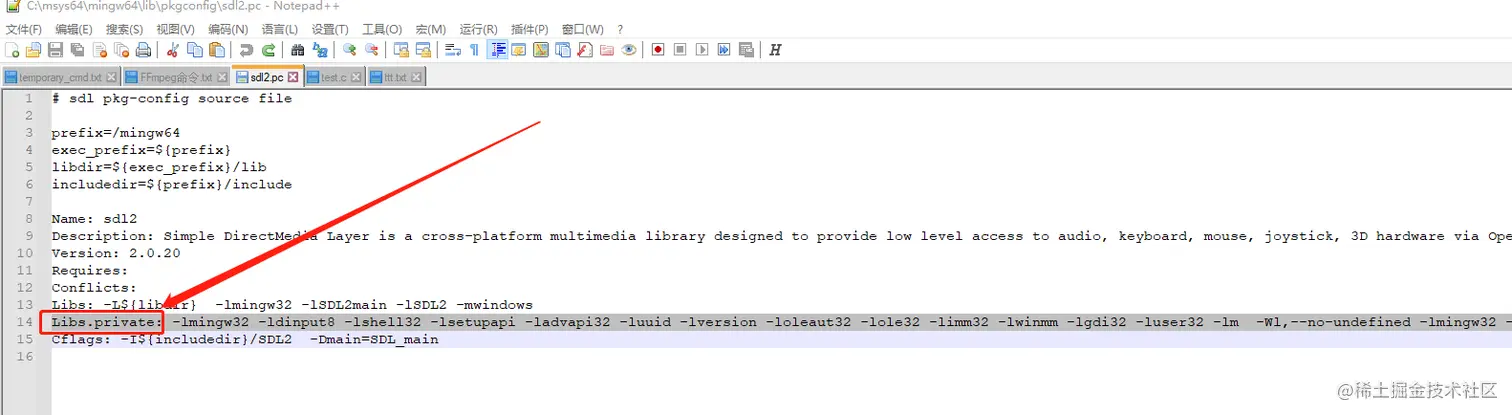1512x415 pixels.
Task: Open the 窗口(W) menu
Action: click(582, 29)
